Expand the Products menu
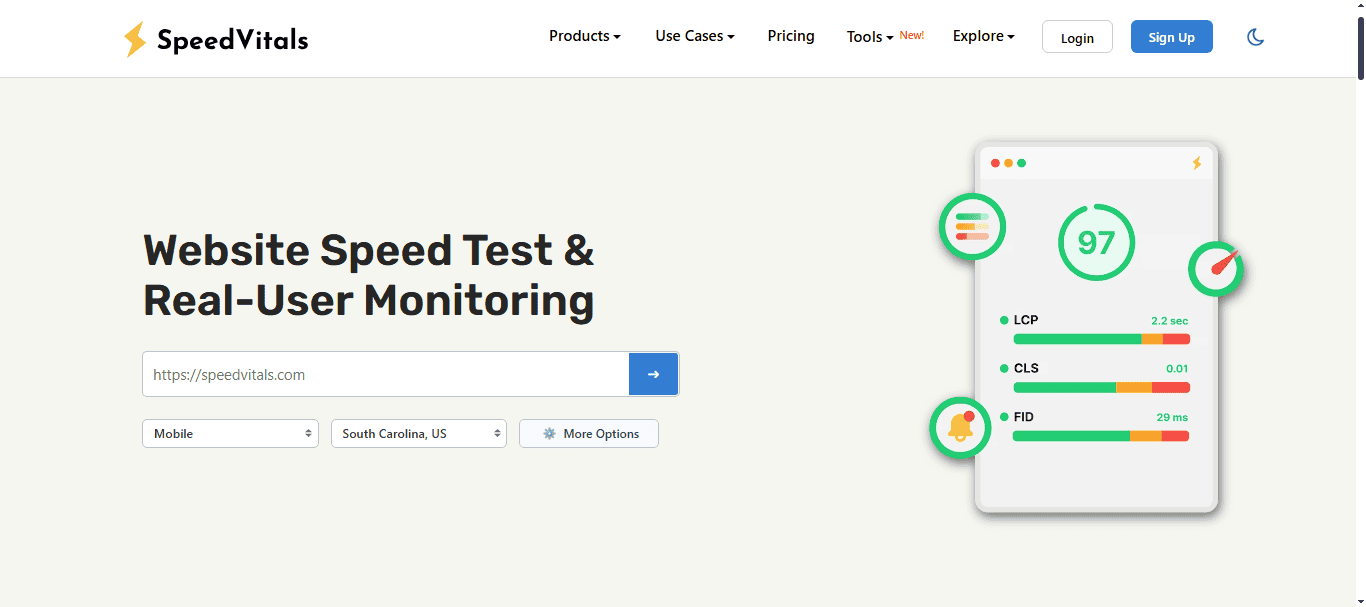The height and width of the screenshot is (607, 1366). click(x=584, y=36)
